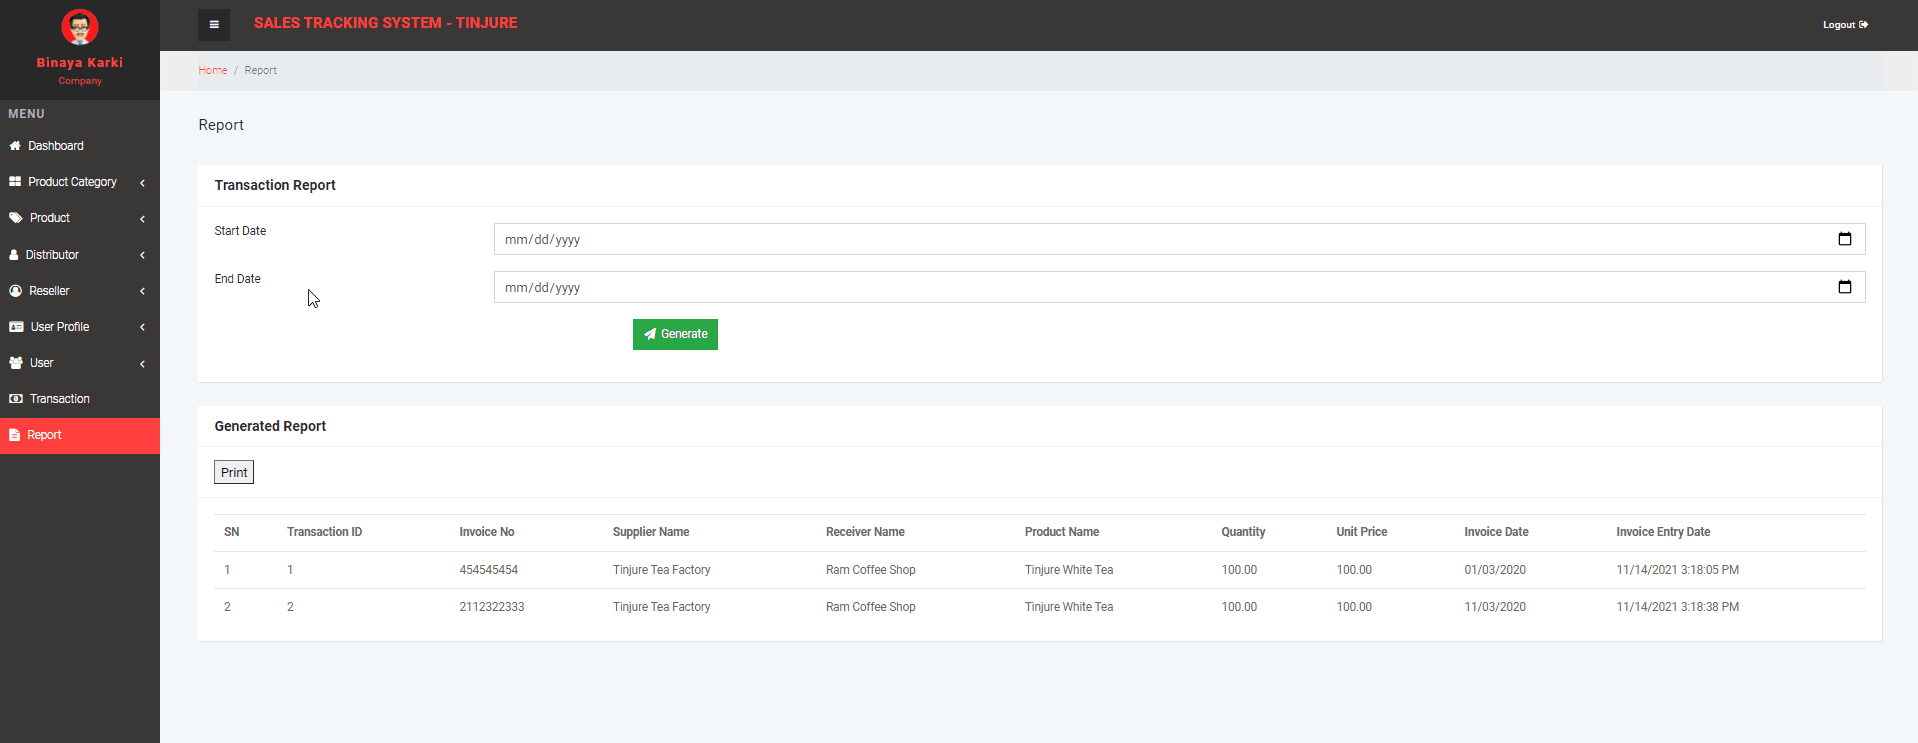This screenshot has height=743, width=1918.
Task: Expand the User Profile submenu chevron
Action: 143,327
